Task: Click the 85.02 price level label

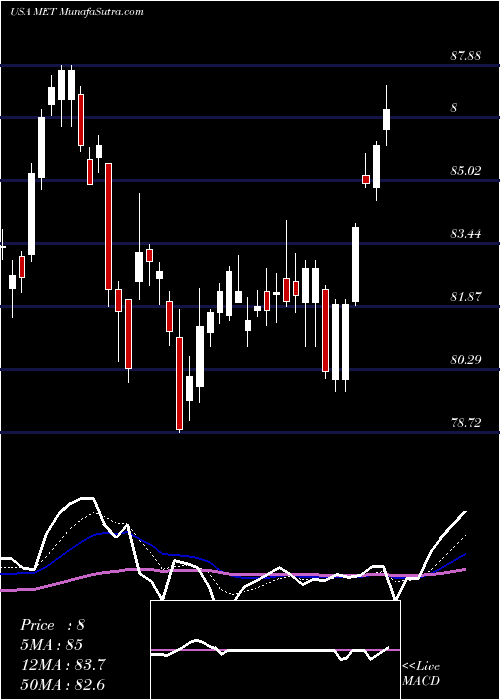Action: point(466,170)
